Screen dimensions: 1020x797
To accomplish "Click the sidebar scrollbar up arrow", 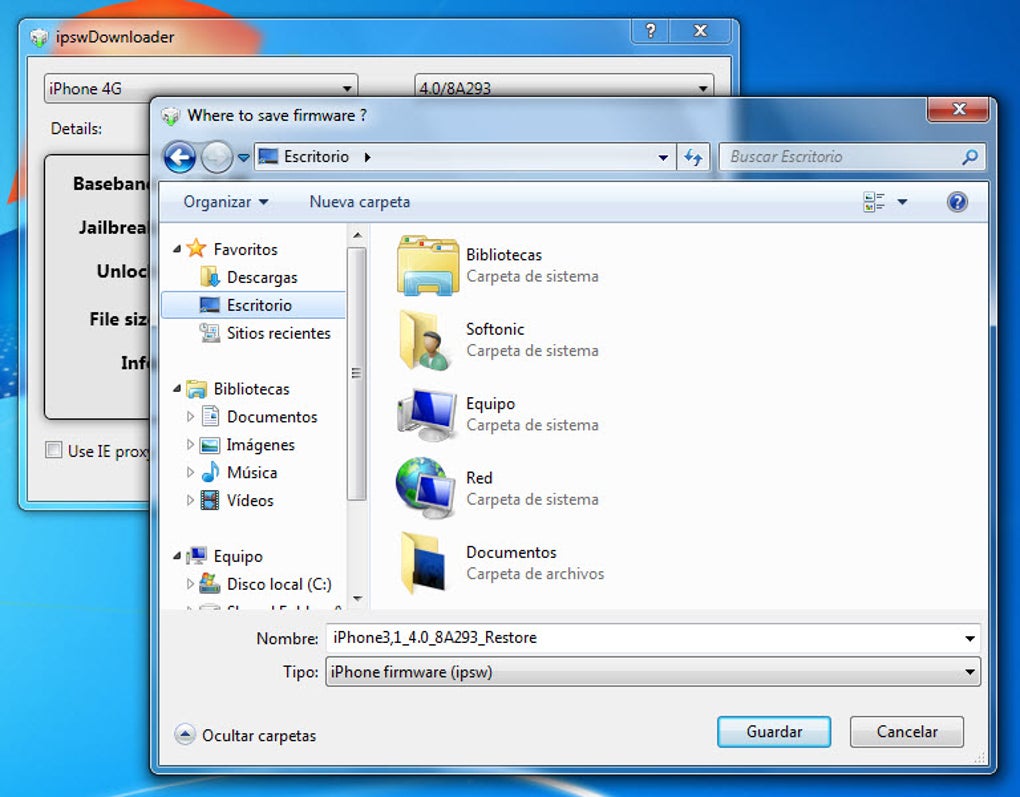I will tap(356, 235).
